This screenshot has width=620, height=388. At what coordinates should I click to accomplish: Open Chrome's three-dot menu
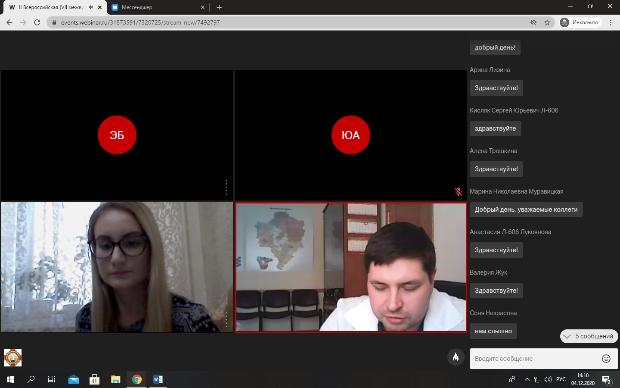[x=611, y=23]
